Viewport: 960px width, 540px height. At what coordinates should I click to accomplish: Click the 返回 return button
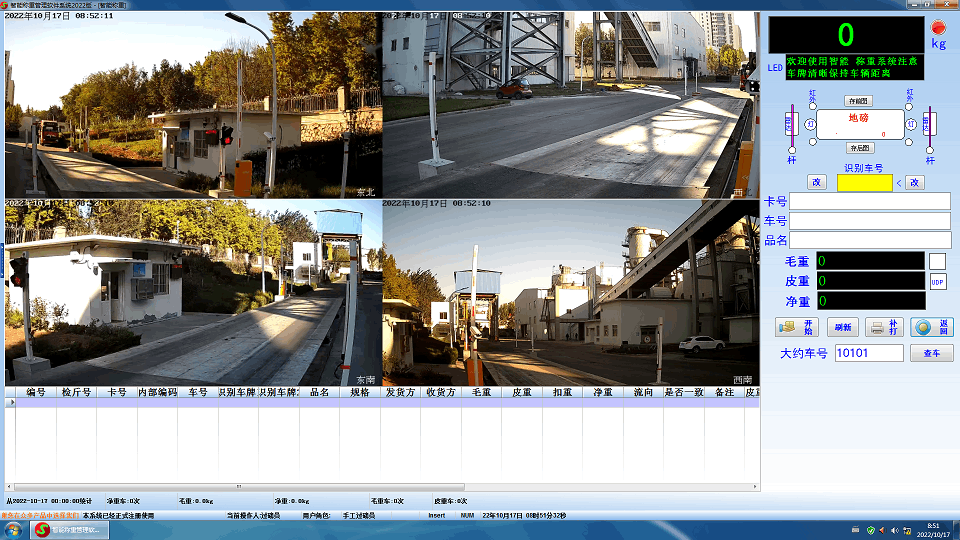(x=932, y=327)
